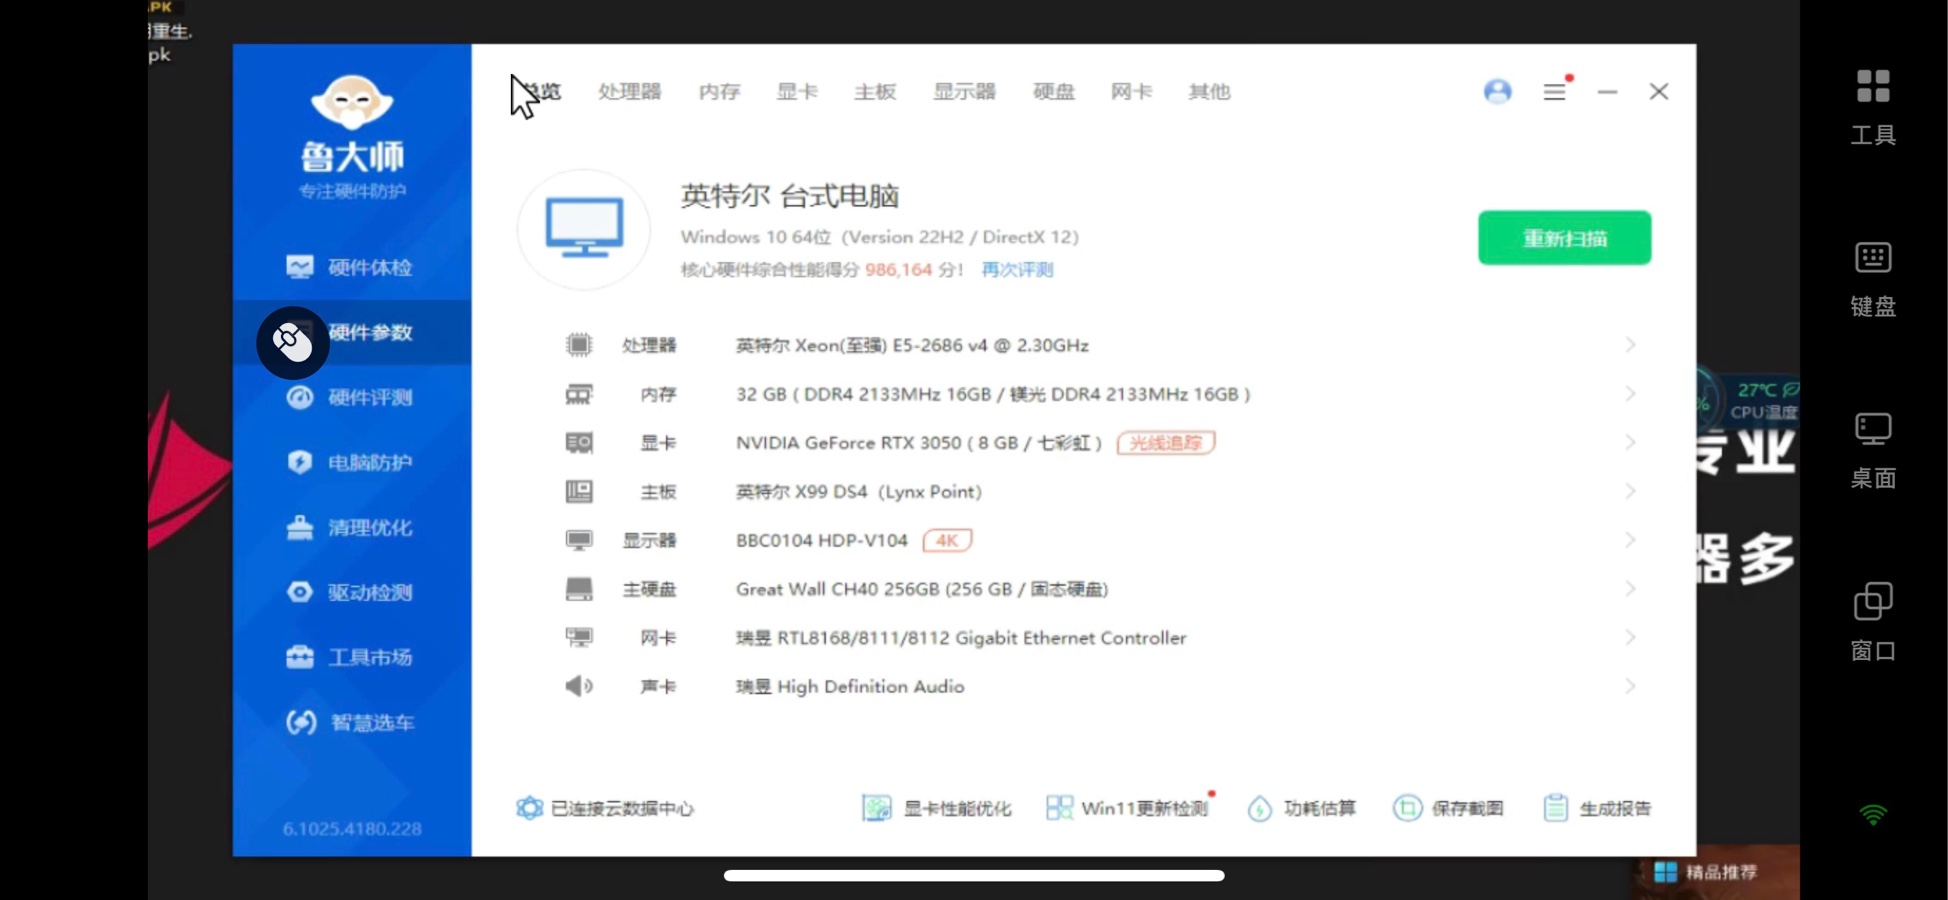Click the 处理器 CPU chip icon
1948x900 pixels.
coord(579,345)
